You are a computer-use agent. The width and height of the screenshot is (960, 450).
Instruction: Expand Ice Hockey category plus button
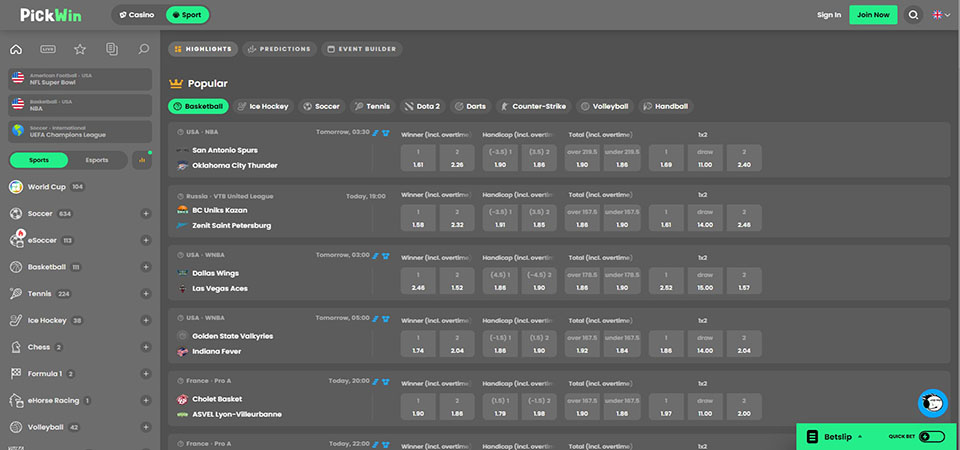(146, 320)
